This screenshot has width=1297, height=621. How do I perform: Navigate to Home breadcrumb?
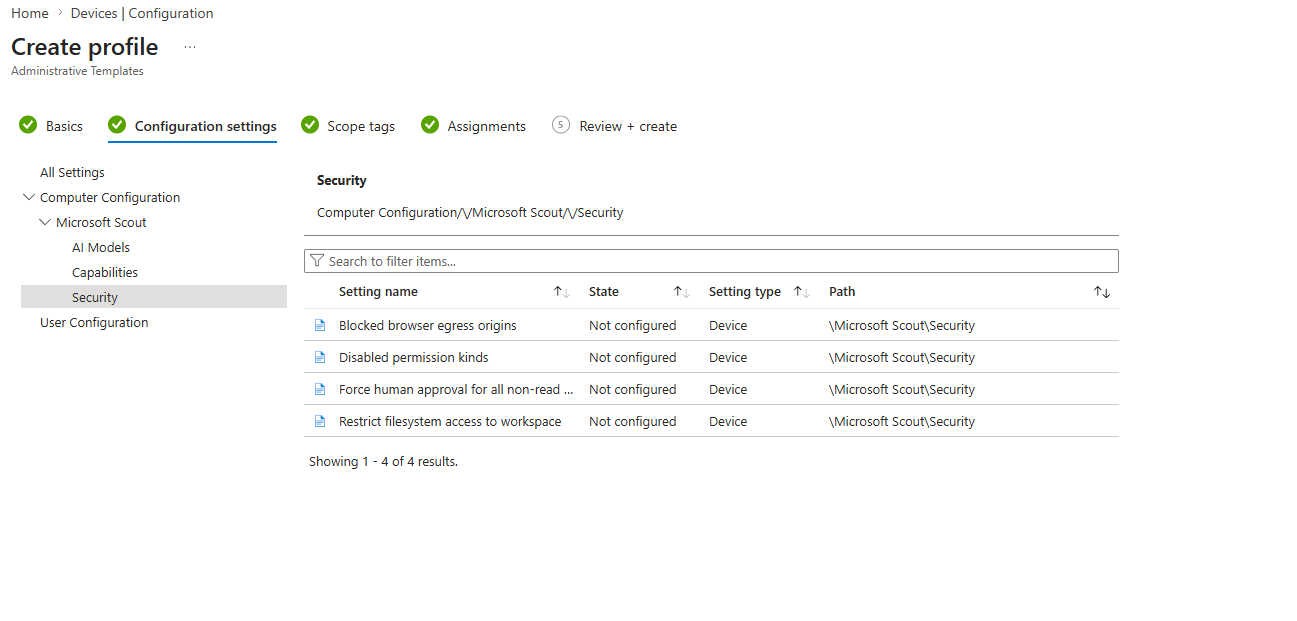tap(30, 13)
